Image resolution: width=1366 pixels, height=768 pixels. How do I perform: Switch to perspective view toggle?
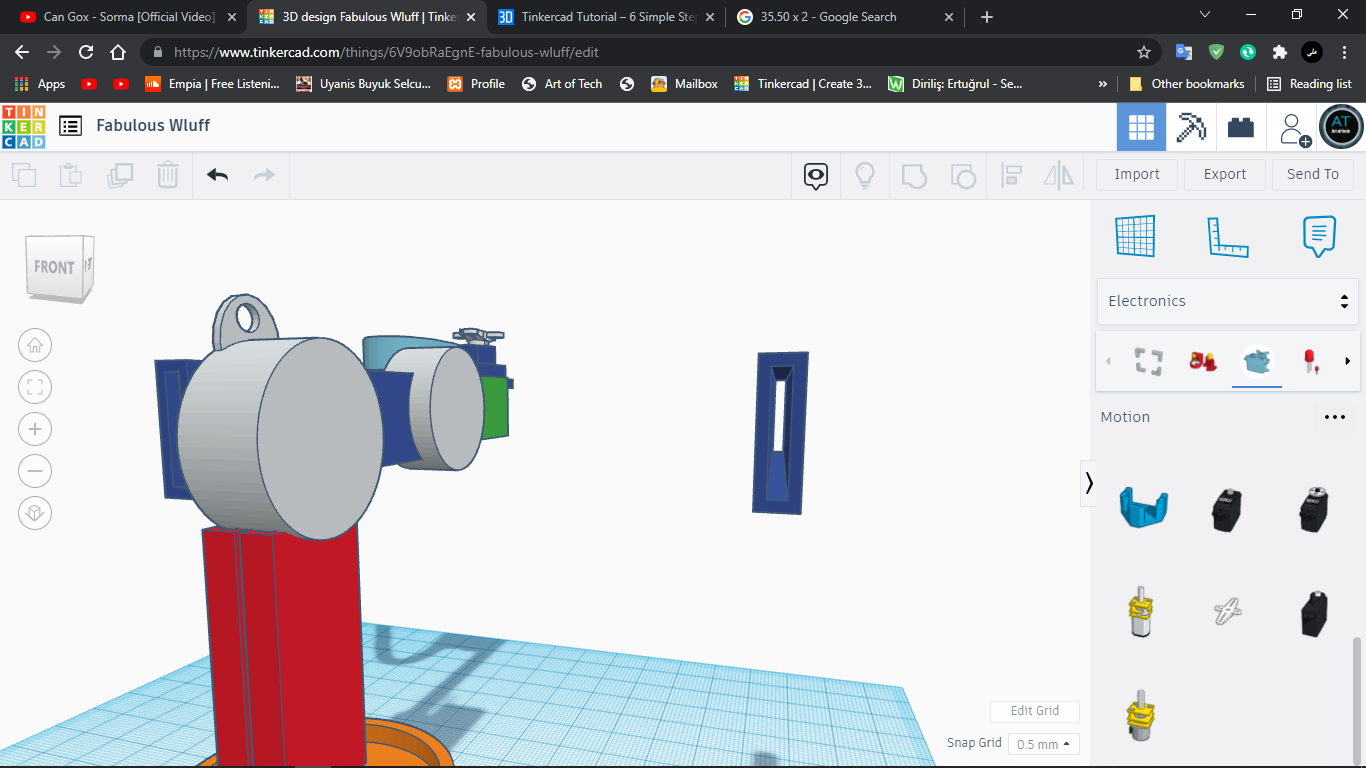pyautogui.click(x=35, y=513)
